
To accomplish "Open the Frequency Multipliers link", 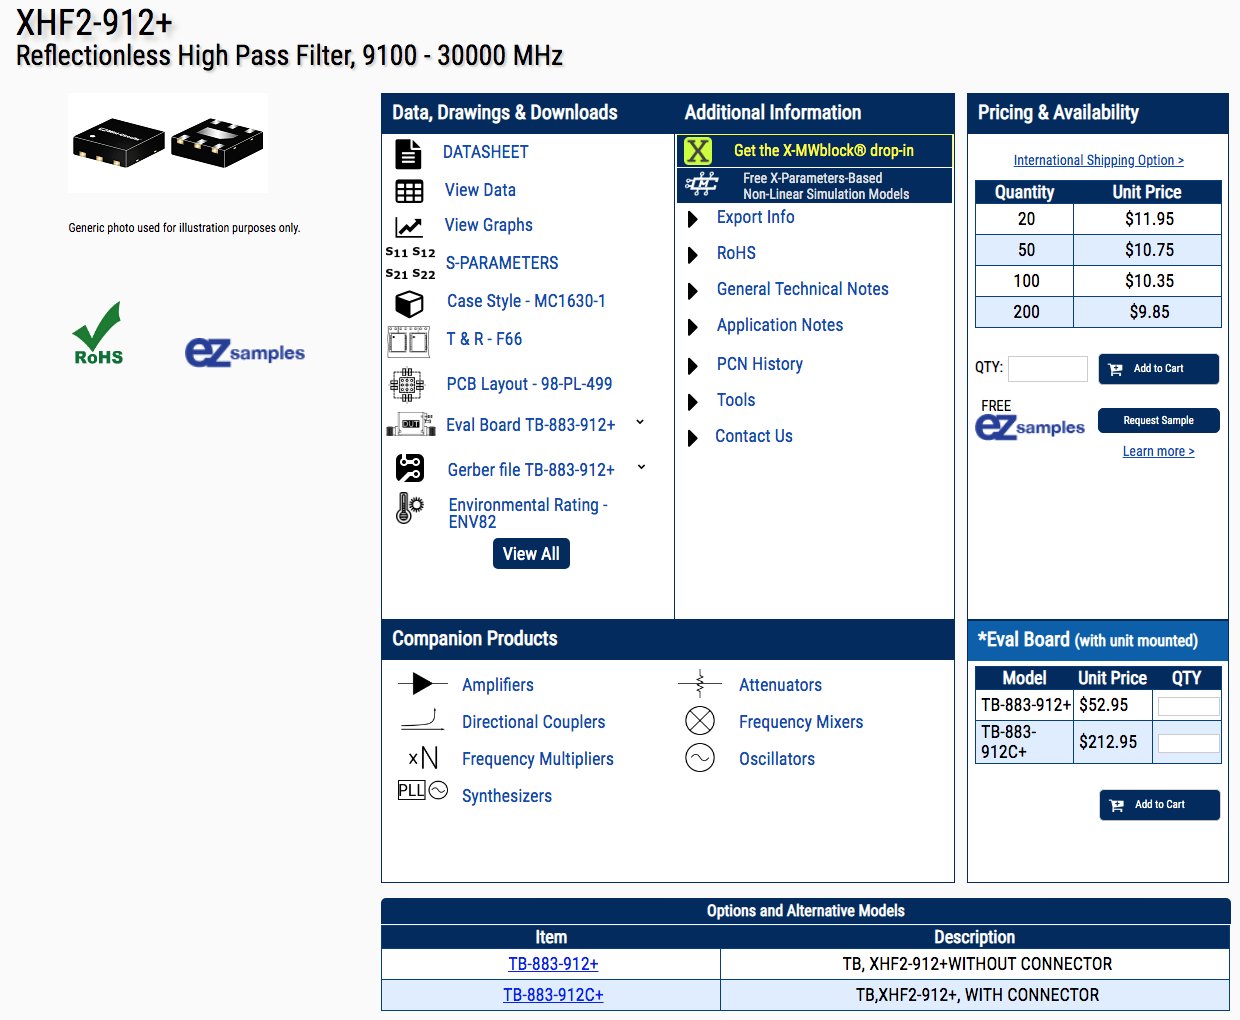I will tap(538, 759).
